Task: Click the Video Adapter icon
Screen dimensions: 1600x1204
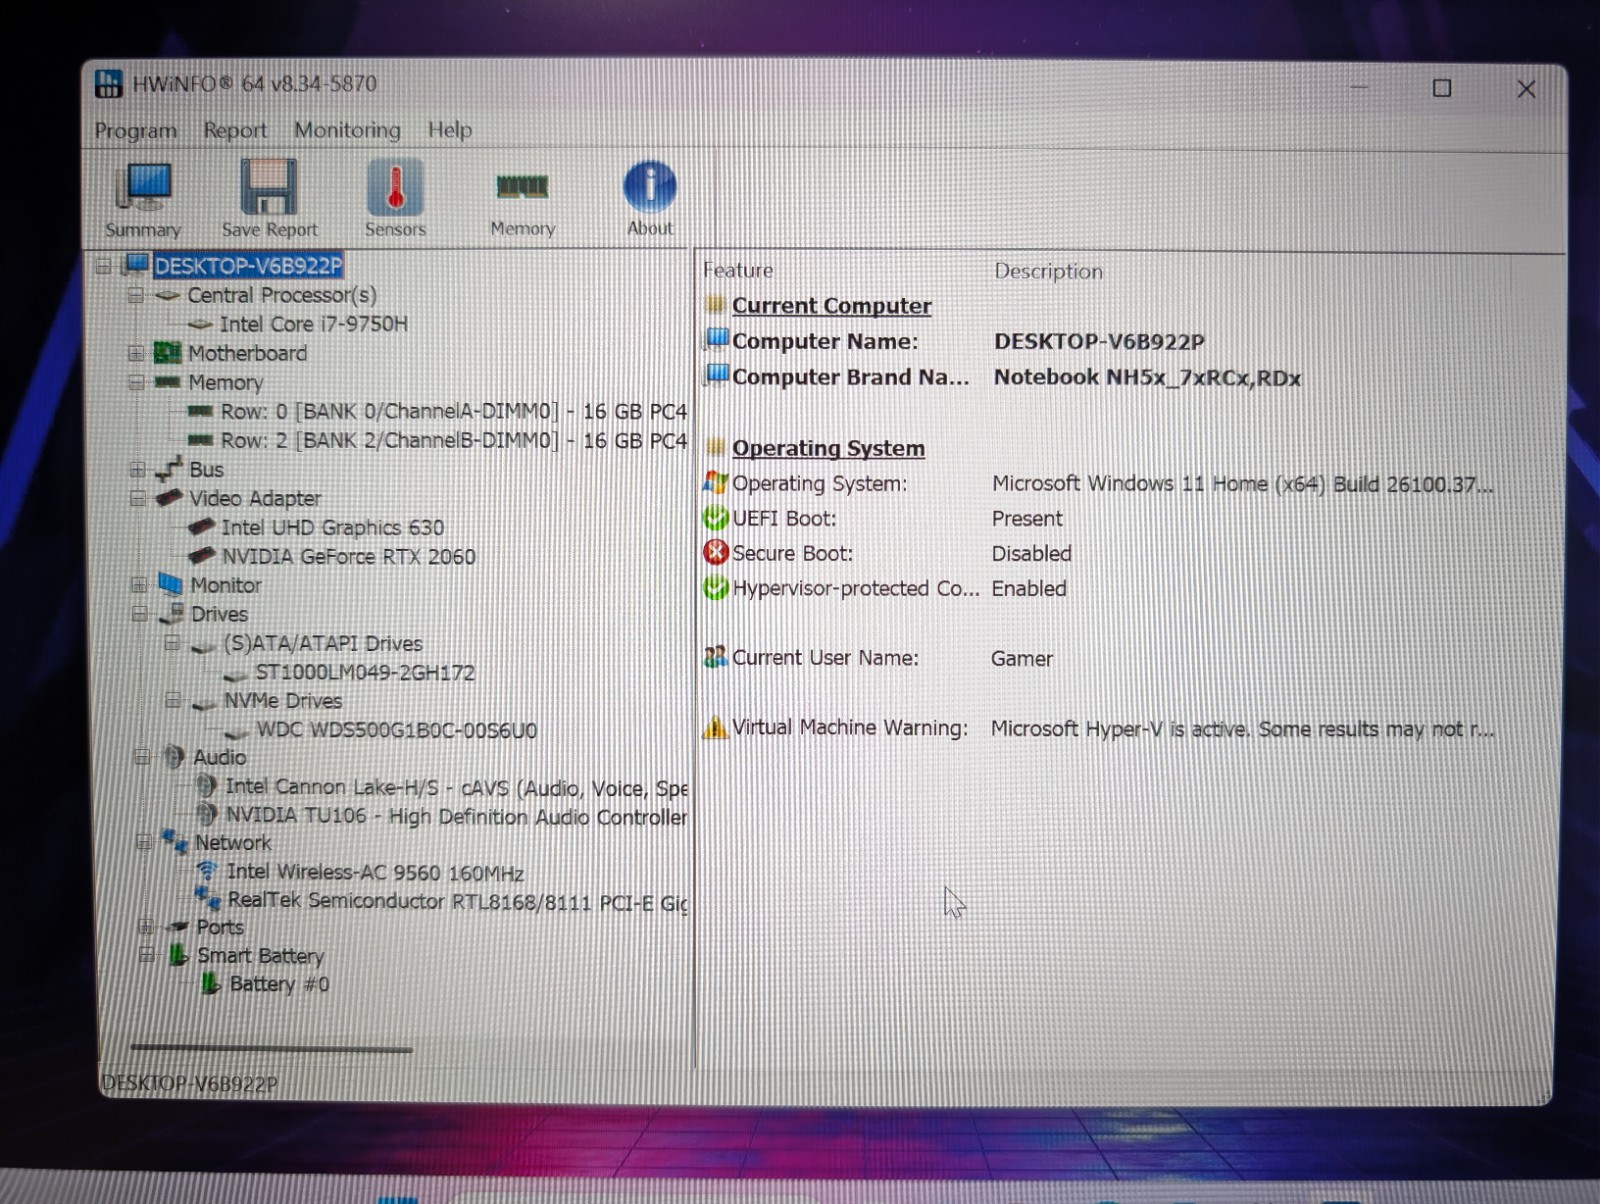Action: 168,498
